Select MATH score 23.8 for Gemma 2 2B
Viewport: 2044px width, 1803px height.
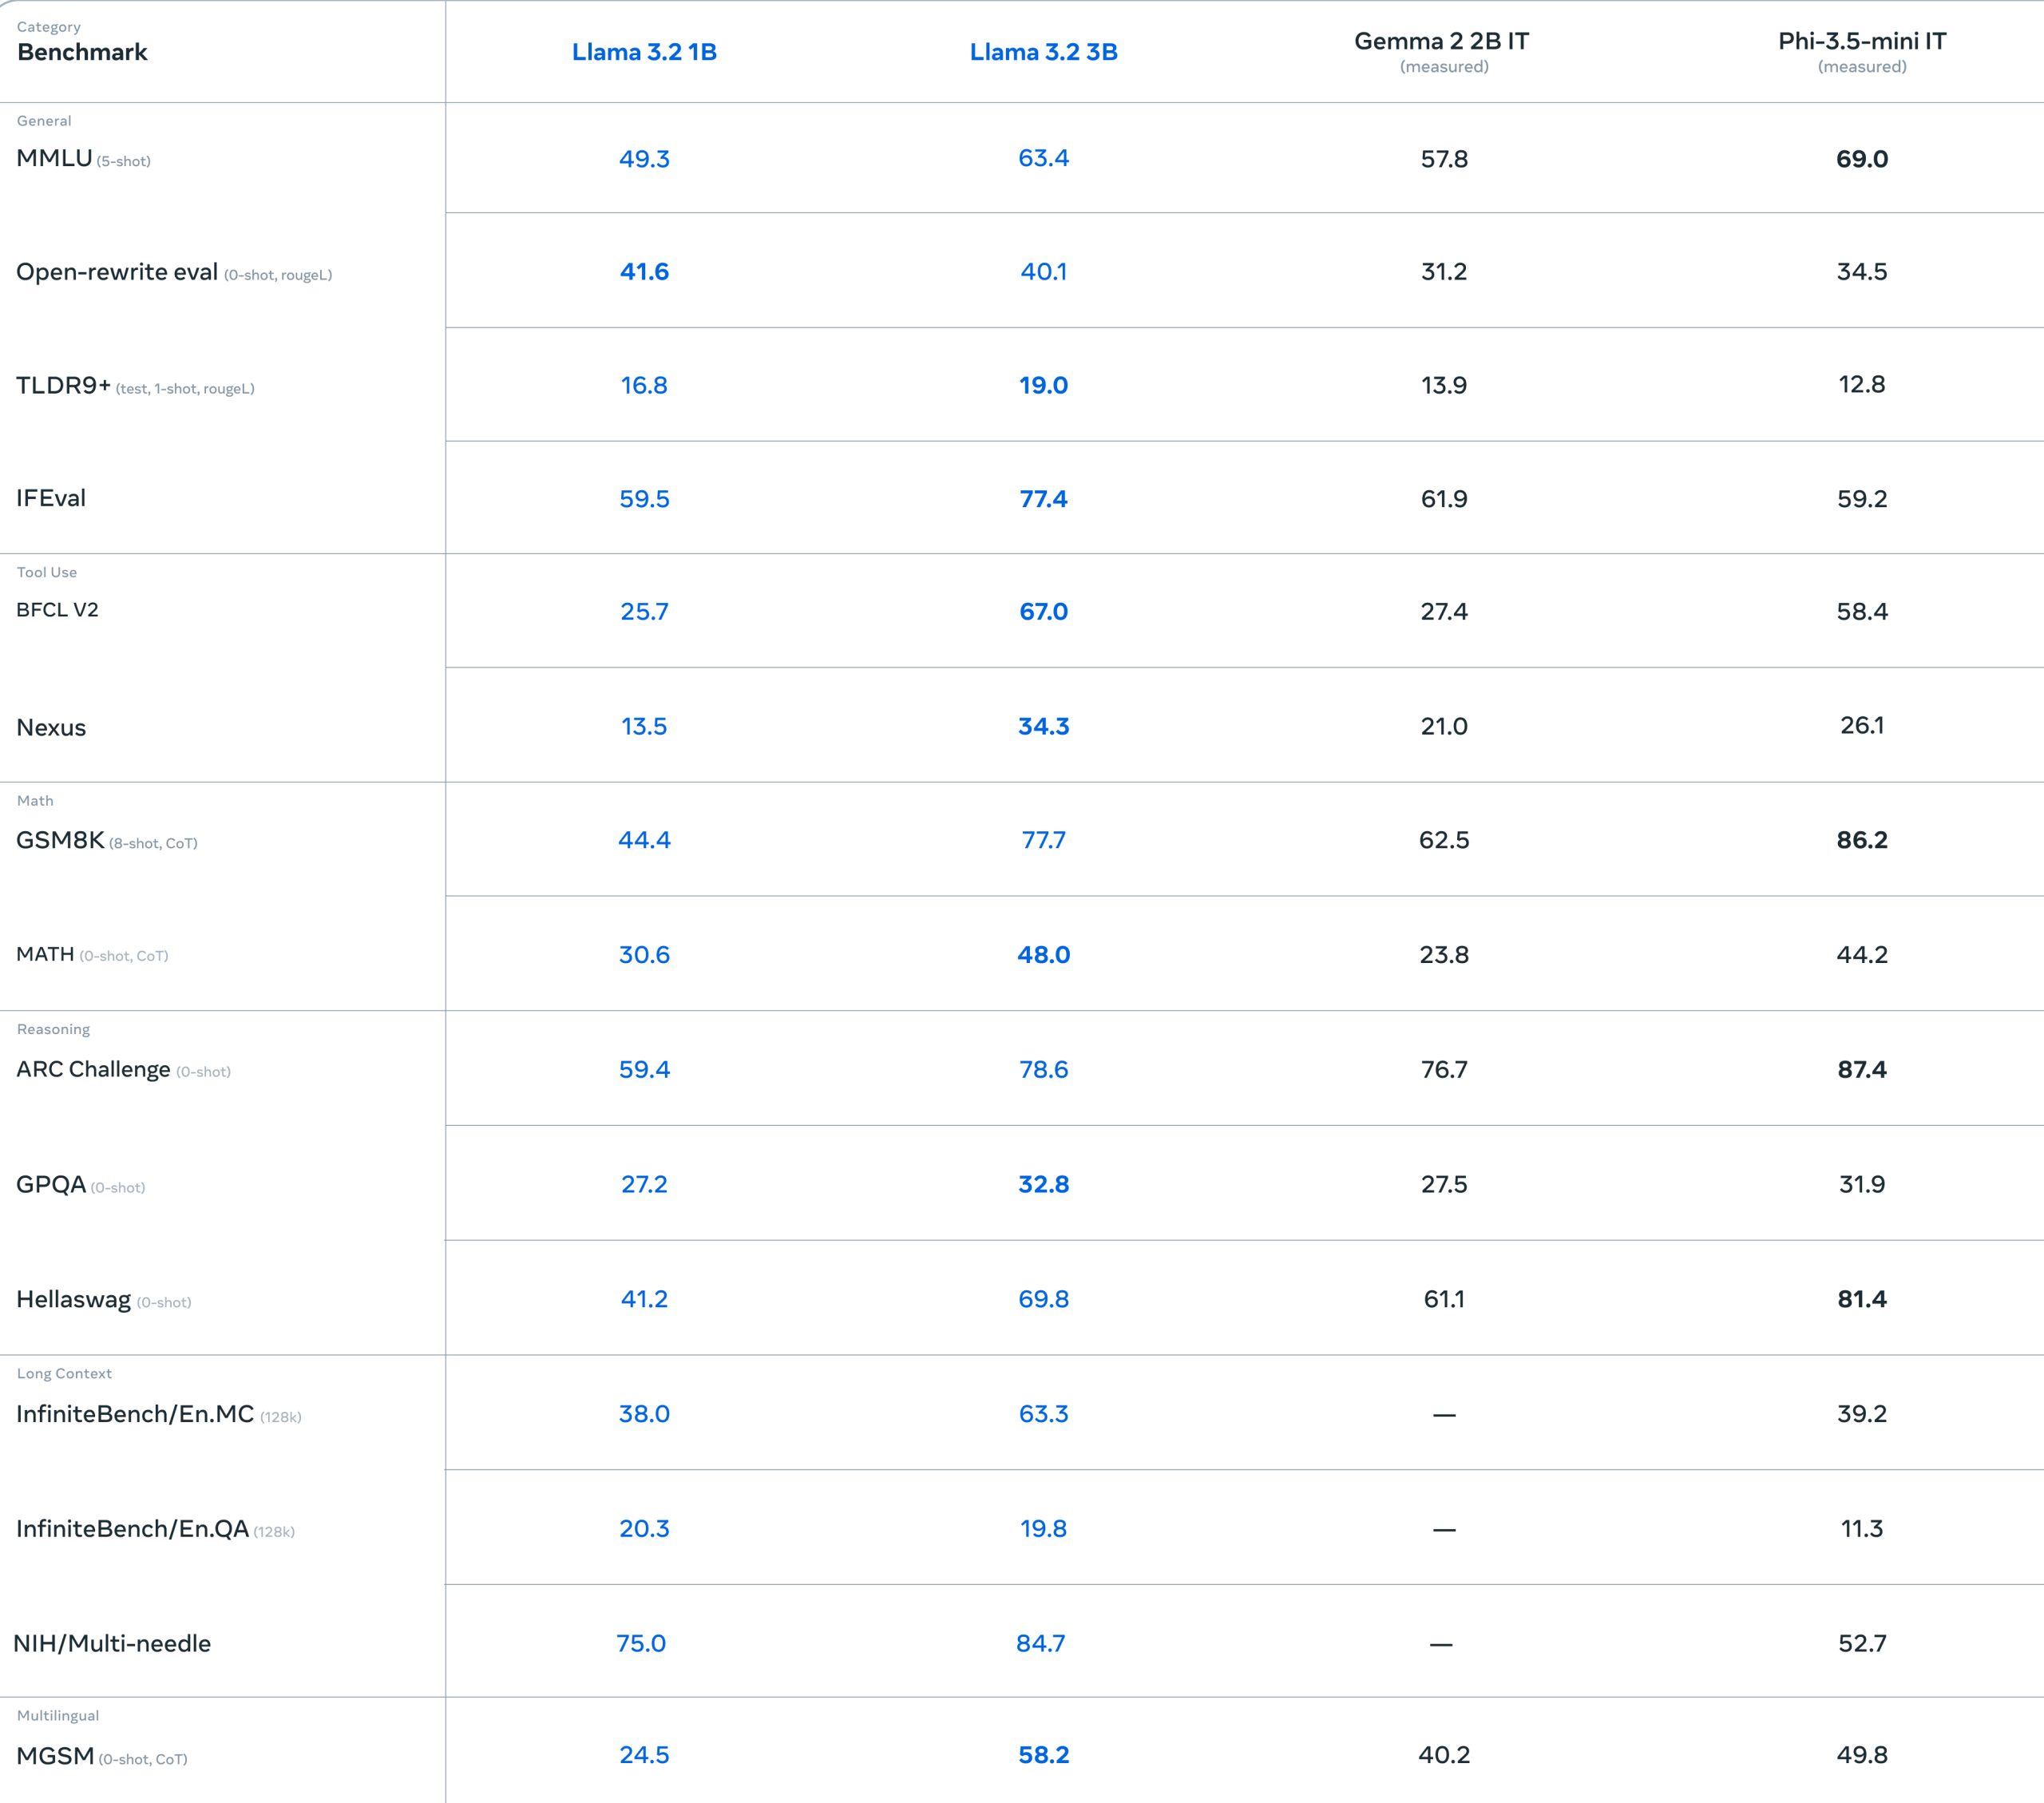point(1444,955)
